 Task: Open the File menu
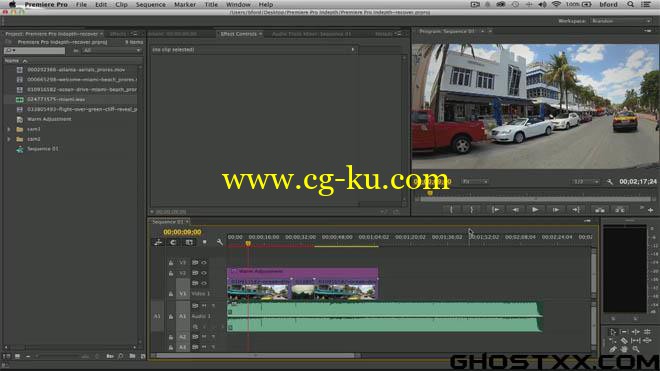click(81, 4)
